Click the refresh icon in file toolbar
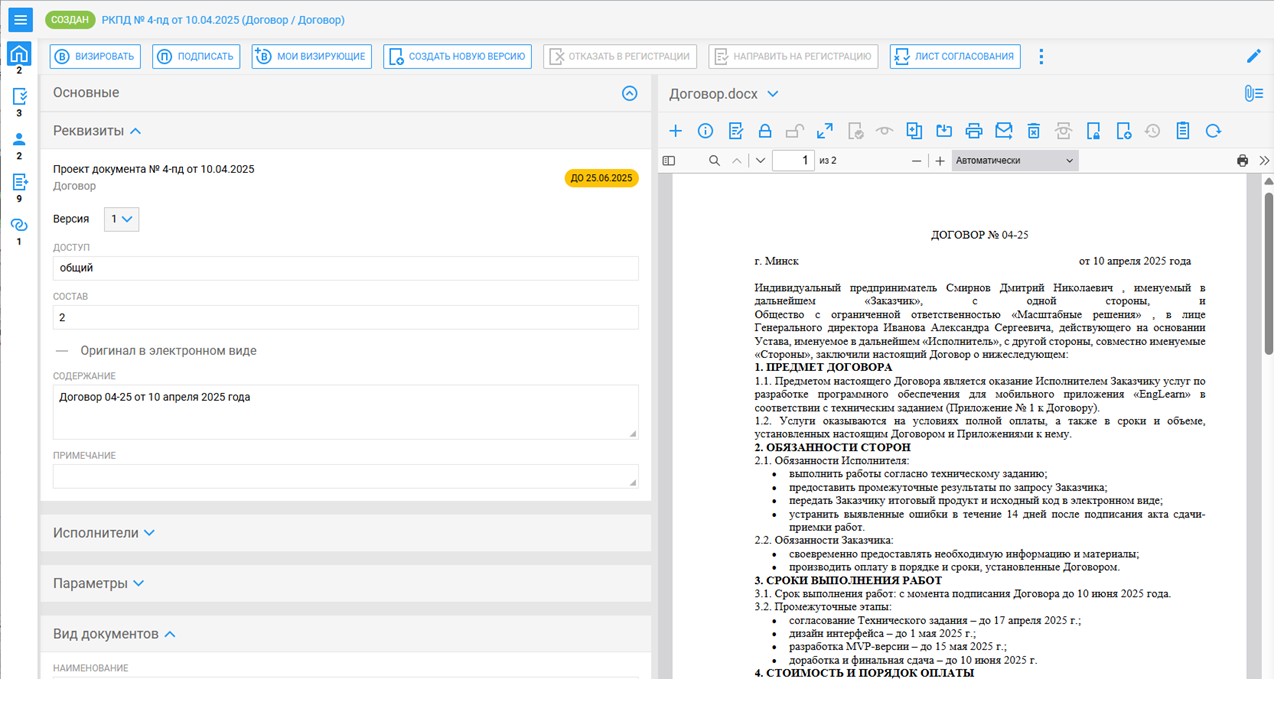 click(x=1213, y=131)
